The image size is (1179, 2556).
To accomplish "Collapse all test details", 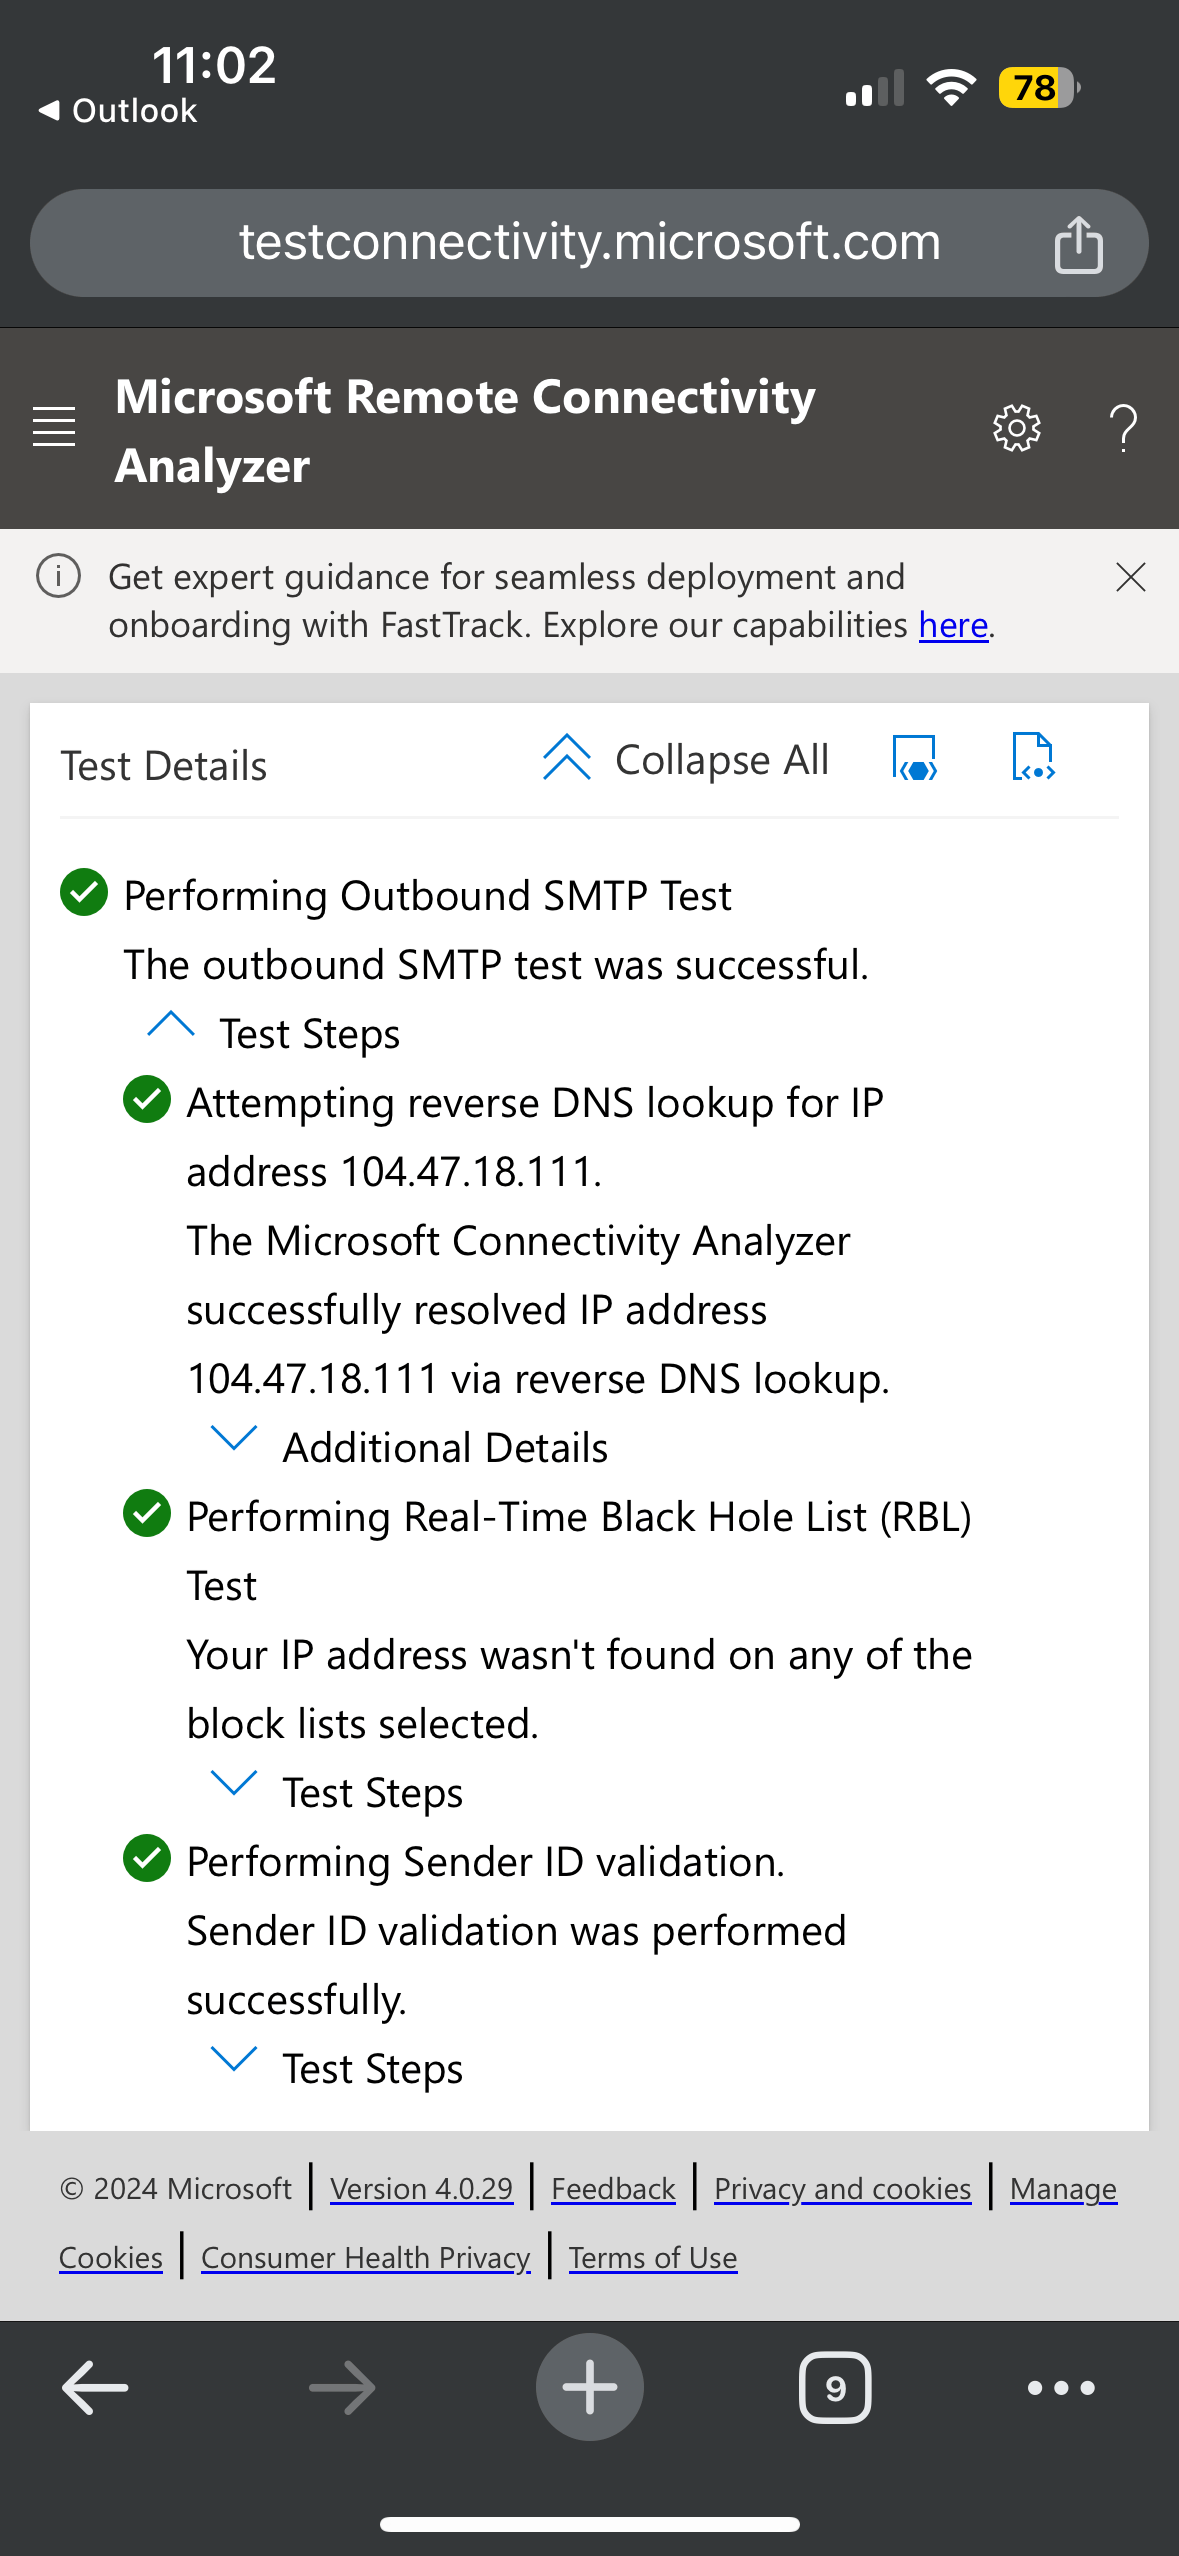I will coord(686,759).
